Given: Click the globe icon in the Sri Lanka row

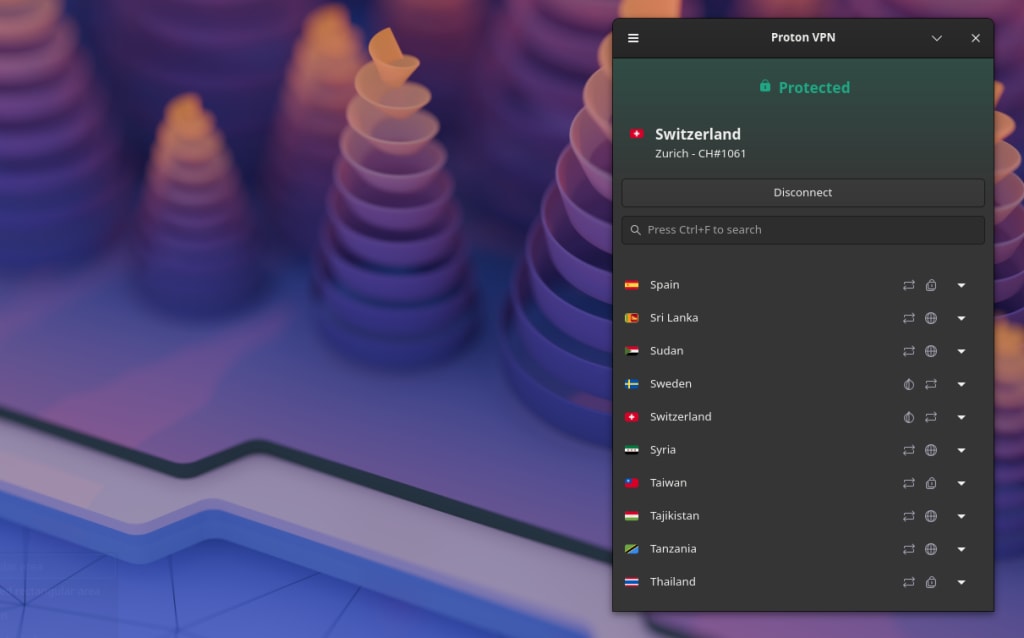Looking at the screenshot, I should 931,318.
